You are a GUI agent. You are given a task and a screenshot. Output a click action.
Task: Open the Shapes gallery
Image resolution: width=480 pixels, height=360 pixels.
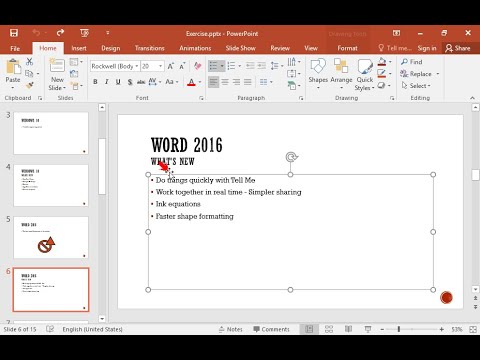click(318, 74)
